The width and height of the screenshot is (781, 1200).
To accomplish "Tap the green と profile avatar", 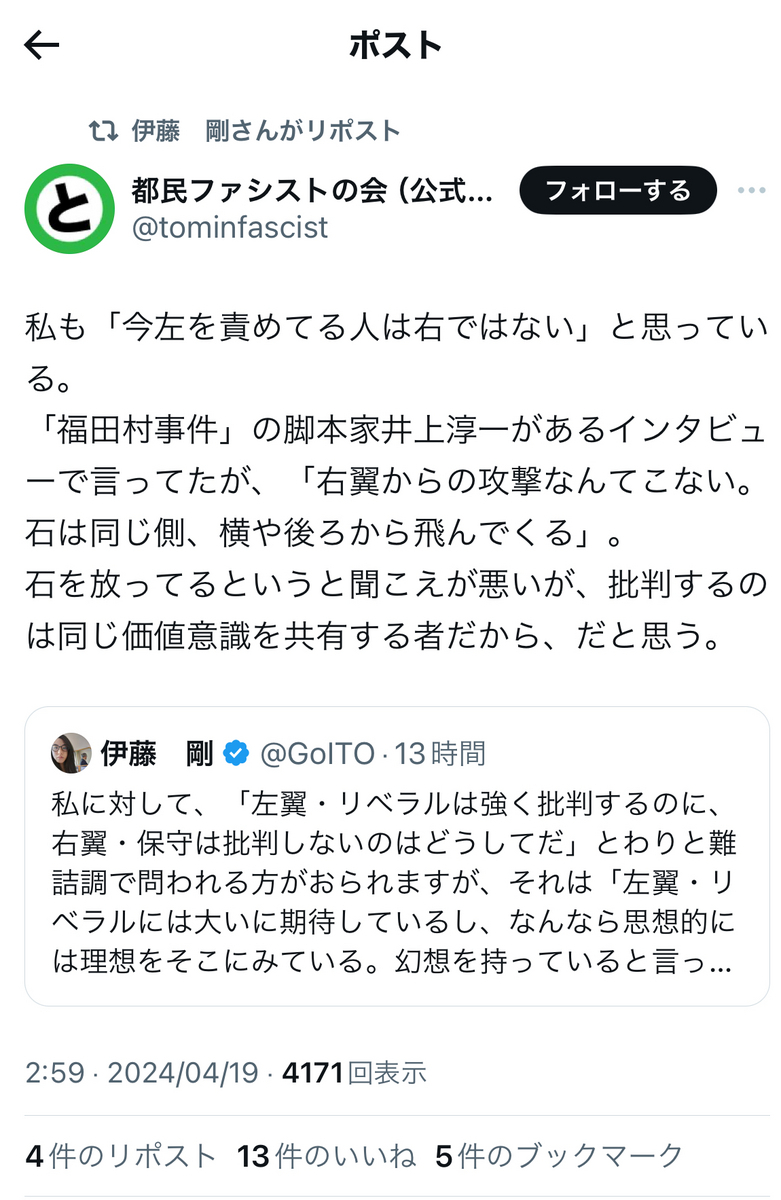I will 67,208.
